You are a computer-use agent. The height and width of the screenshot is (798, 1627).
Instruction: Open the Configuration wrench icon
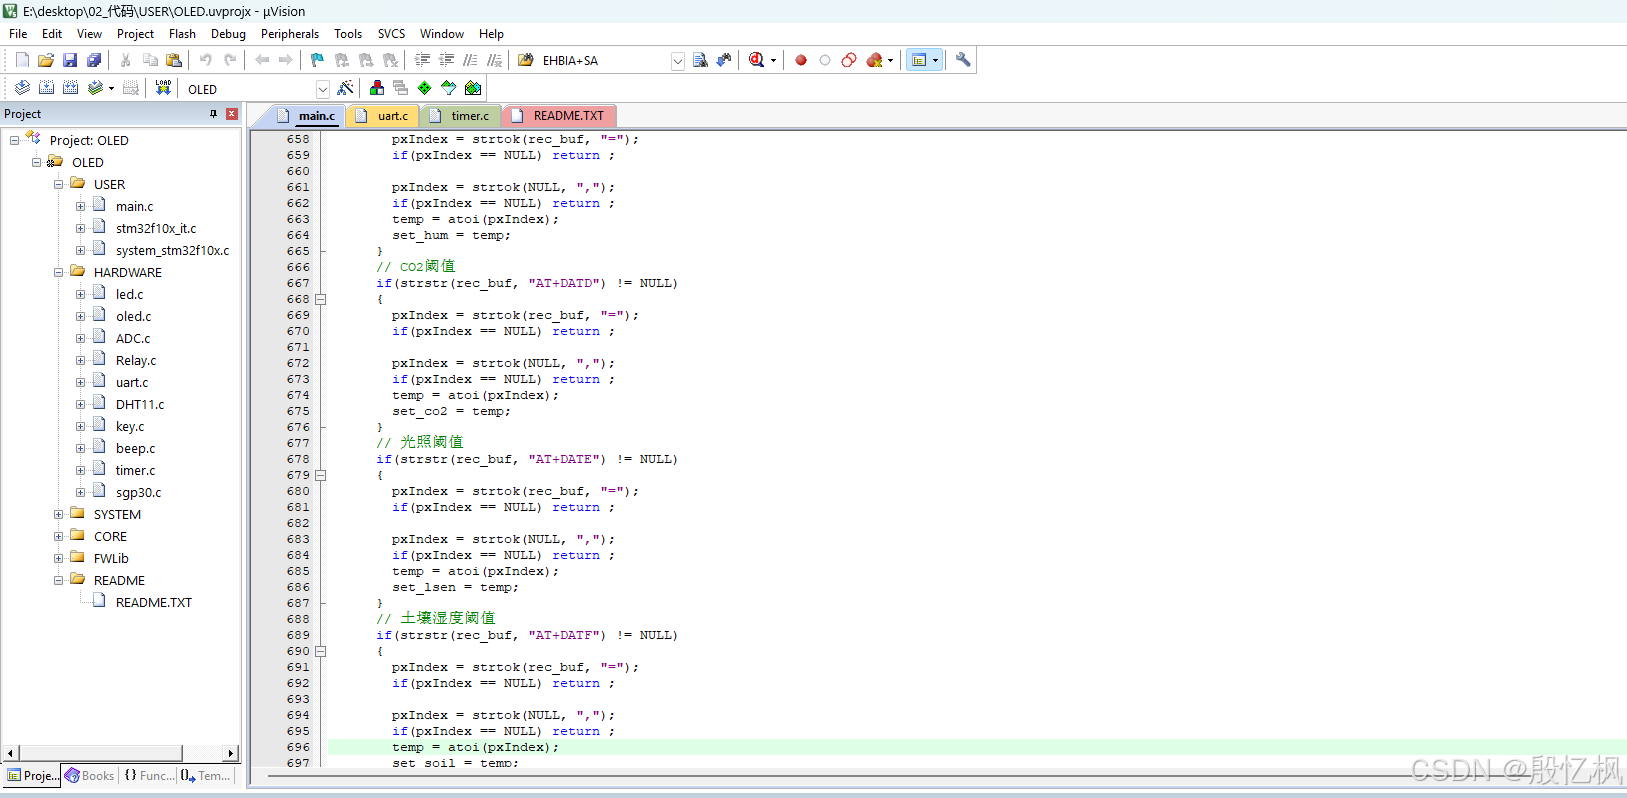(963, 60)
